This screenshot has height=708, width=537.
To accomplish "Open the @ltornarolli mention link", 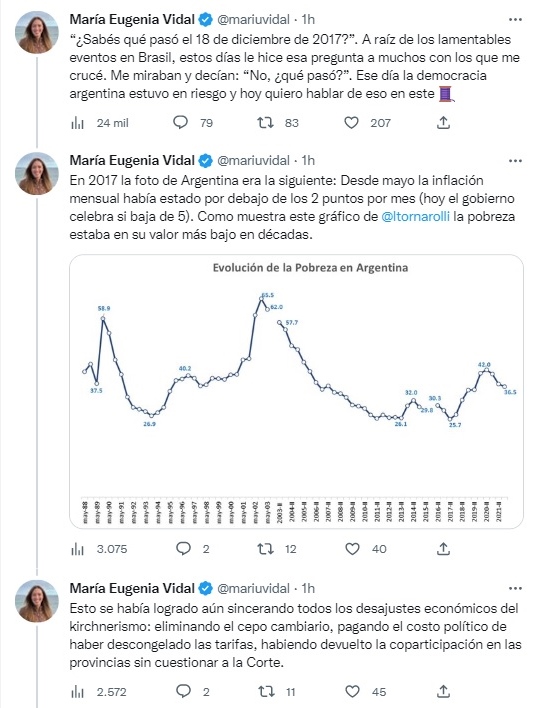I will tap(416, 217).
